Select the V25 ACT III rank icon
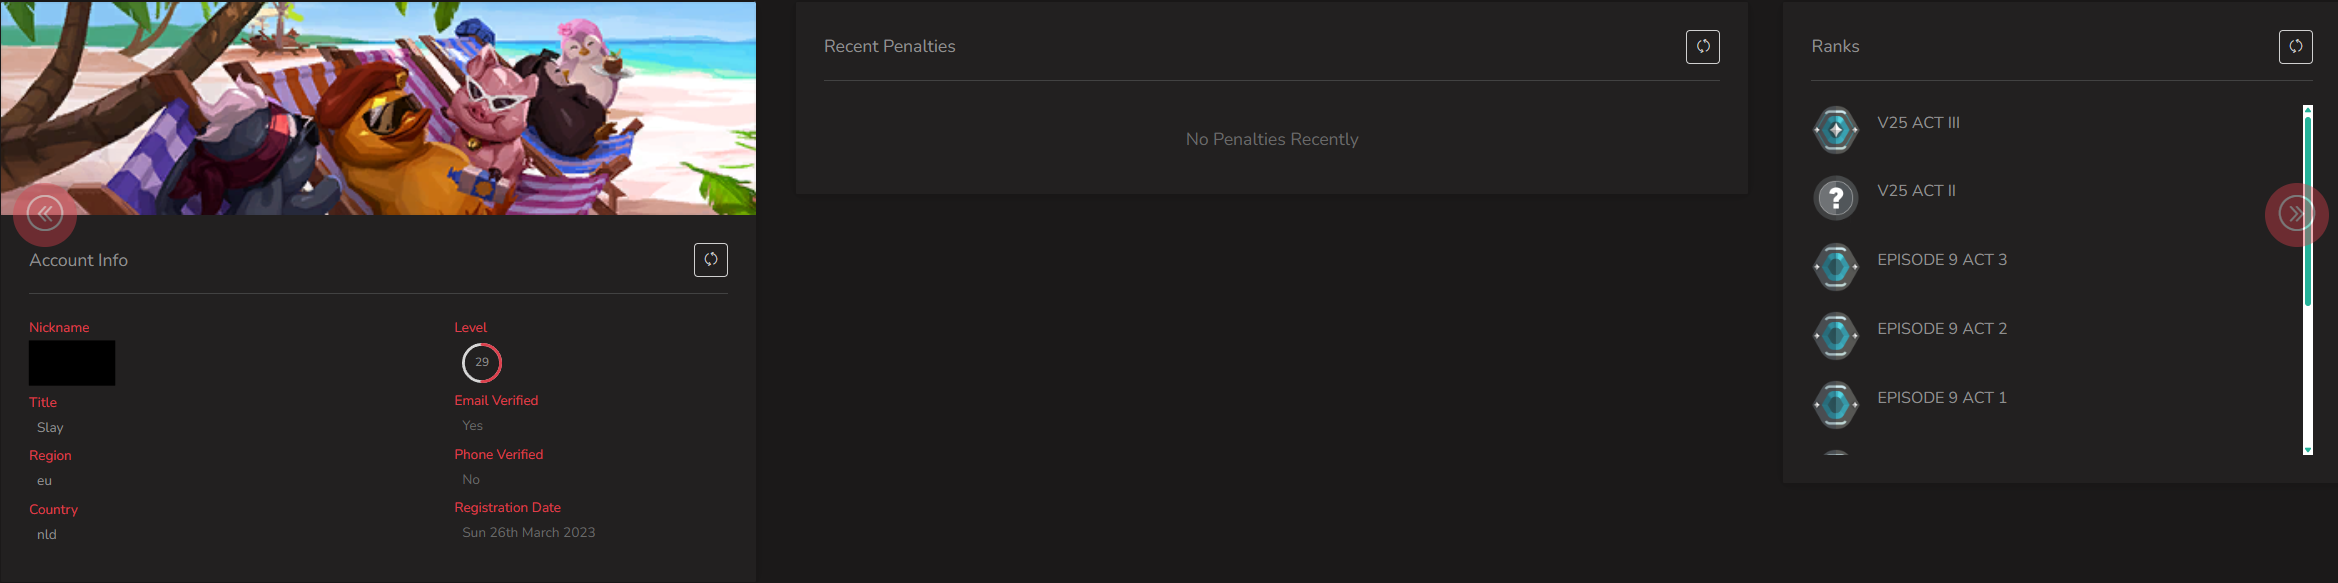Image resolution: width=2338 pixels, height=583 pixels. [x=1836, y=130]
